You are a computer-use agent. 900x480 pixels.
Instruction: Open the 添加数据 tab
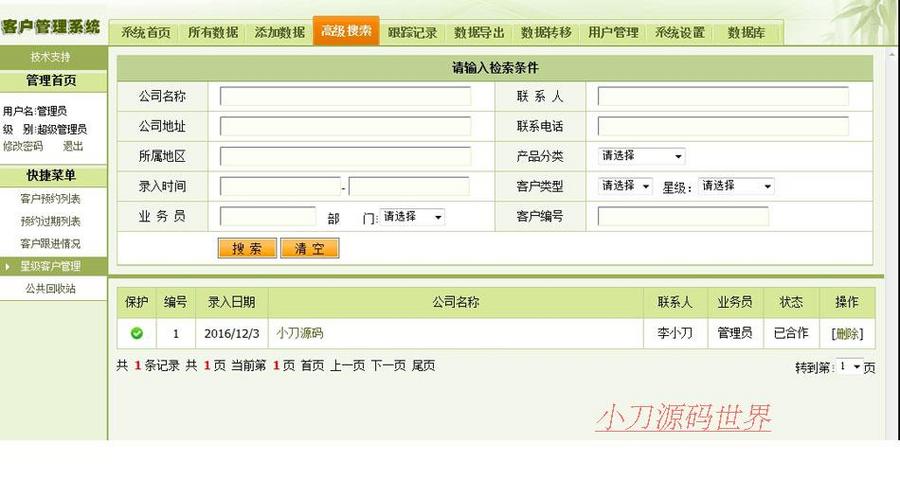[280, 33]
